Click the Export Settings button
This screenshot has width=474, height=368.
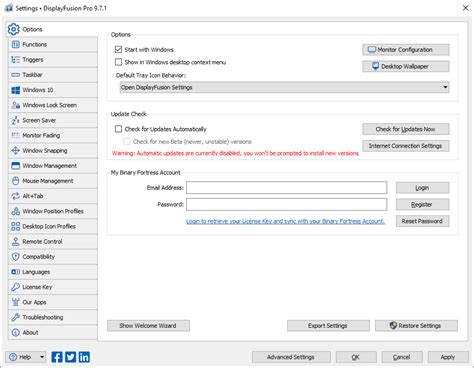328,326
